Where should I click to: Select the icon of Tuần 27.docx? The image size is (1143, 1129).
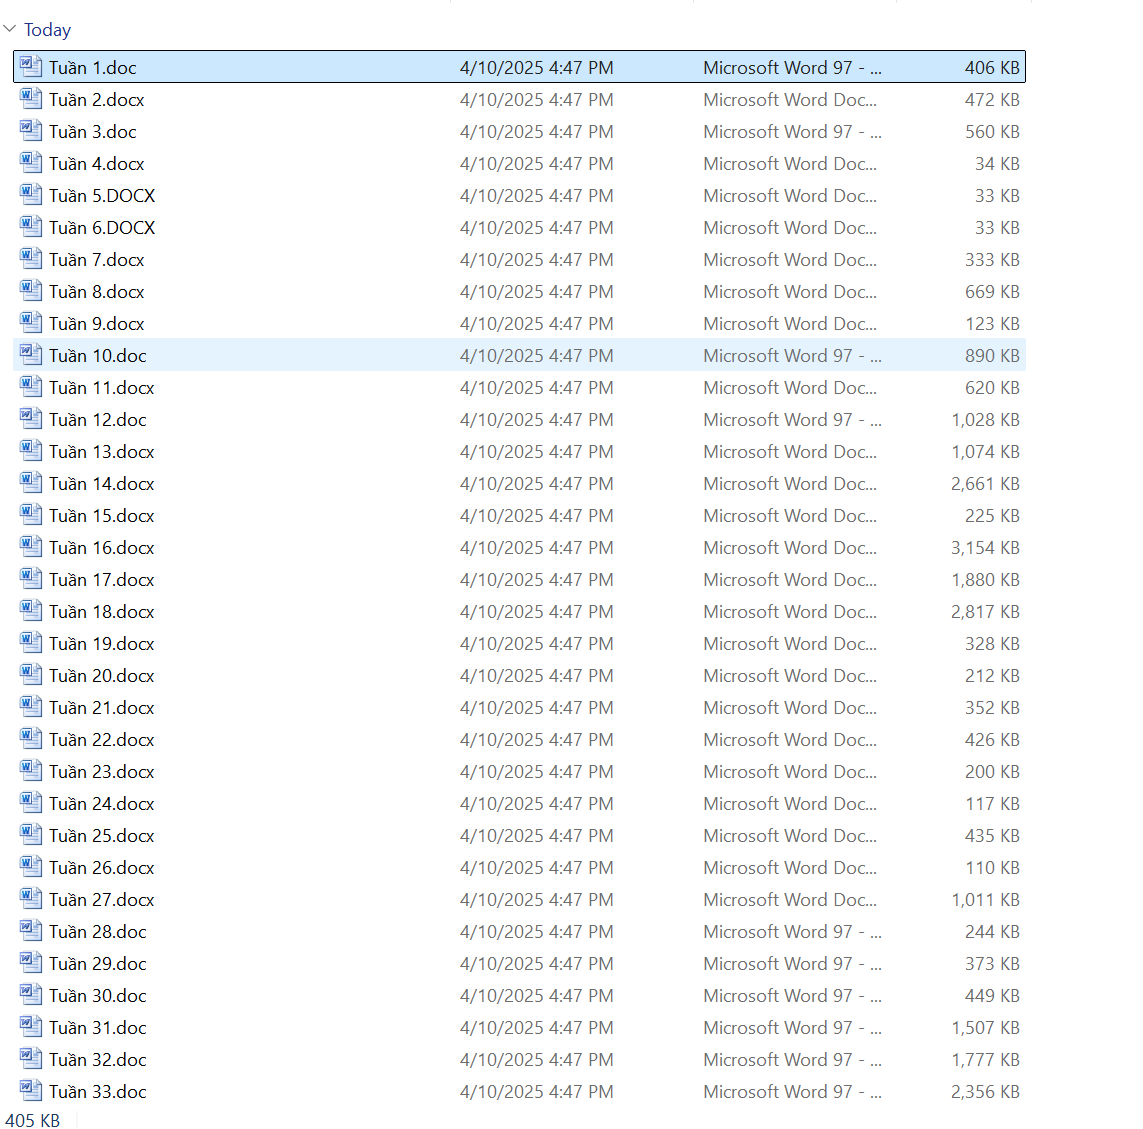click(x=31, y=899)
